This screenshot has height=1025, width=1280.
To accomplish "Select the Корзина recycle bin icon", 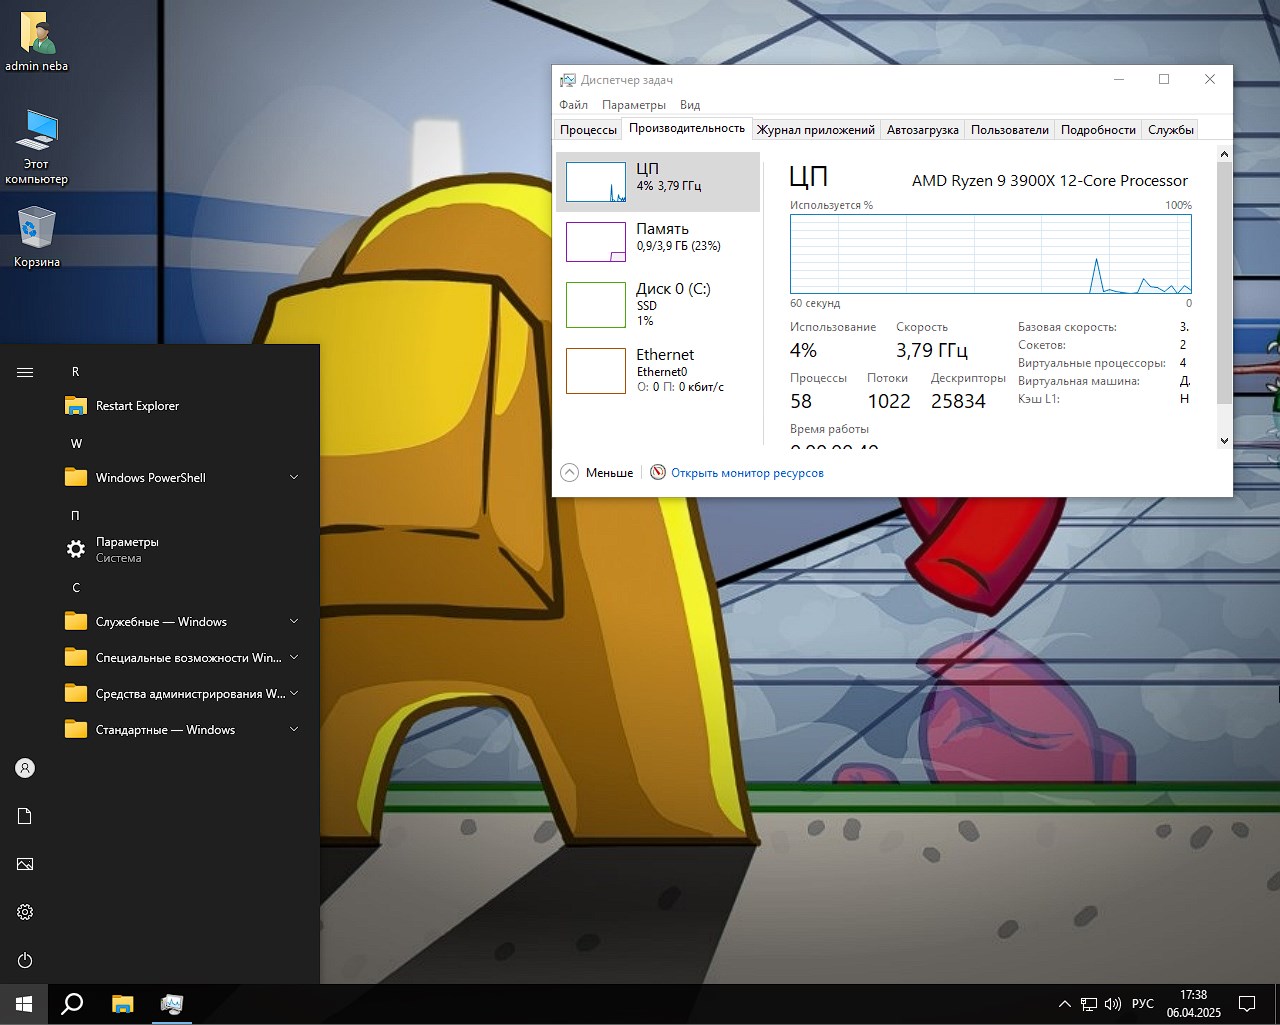I will [x=37, y=237].
